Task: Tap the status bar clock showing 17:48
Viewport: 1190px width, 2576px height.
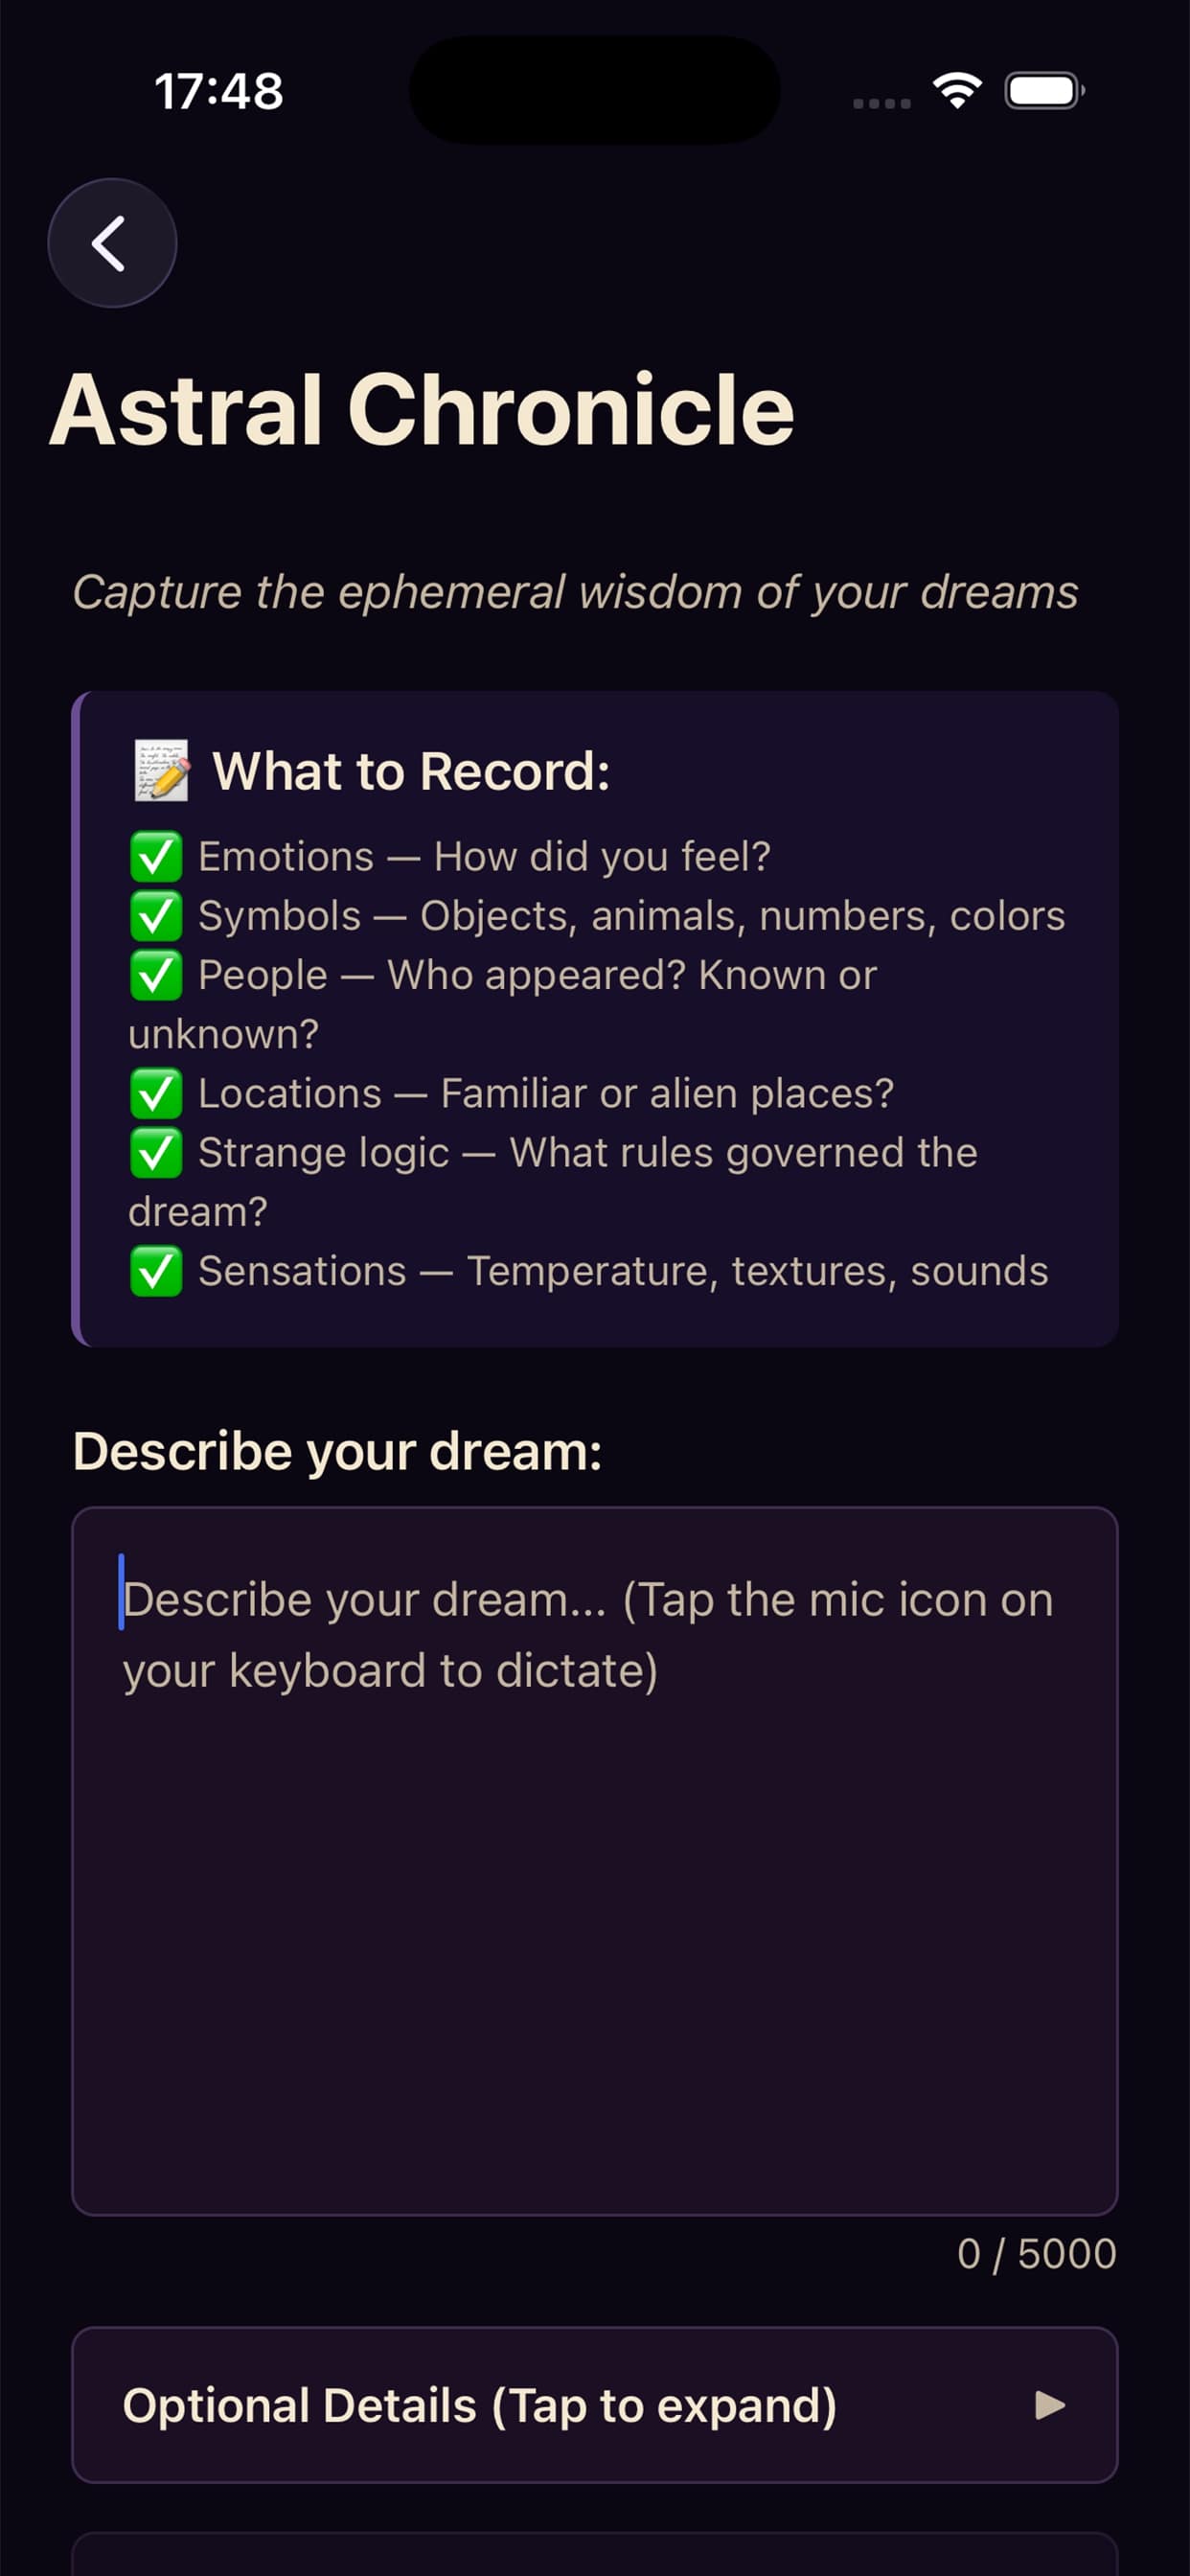Action: (x=218, y=90)
